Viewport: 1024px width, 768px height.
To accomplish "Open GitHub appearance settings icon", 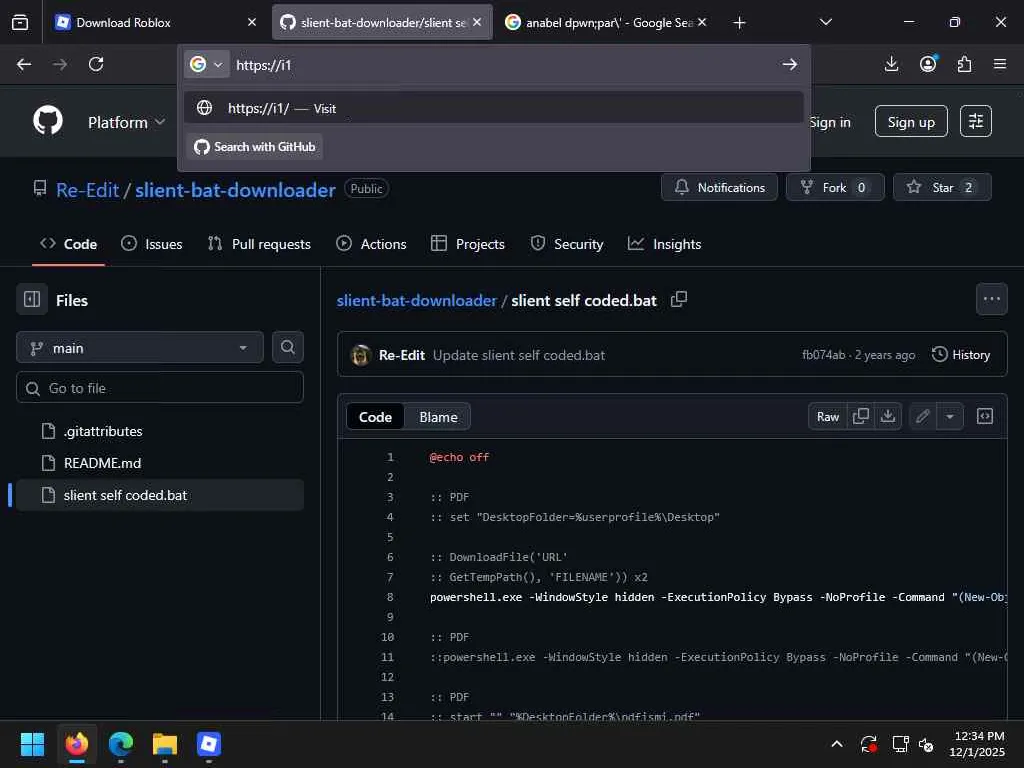I will point(976,121).
